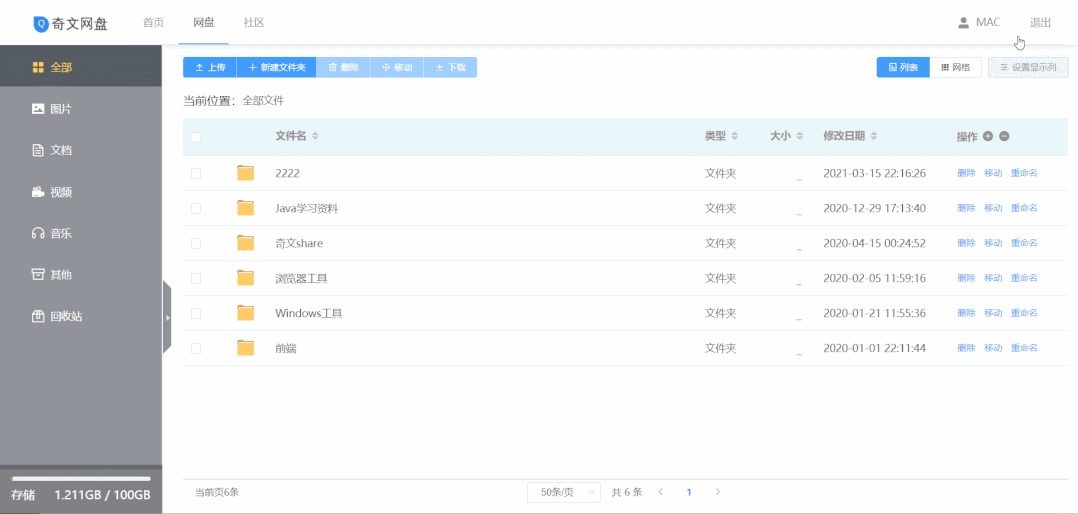Click 删除 for 浏览器工具

[966, 278]
